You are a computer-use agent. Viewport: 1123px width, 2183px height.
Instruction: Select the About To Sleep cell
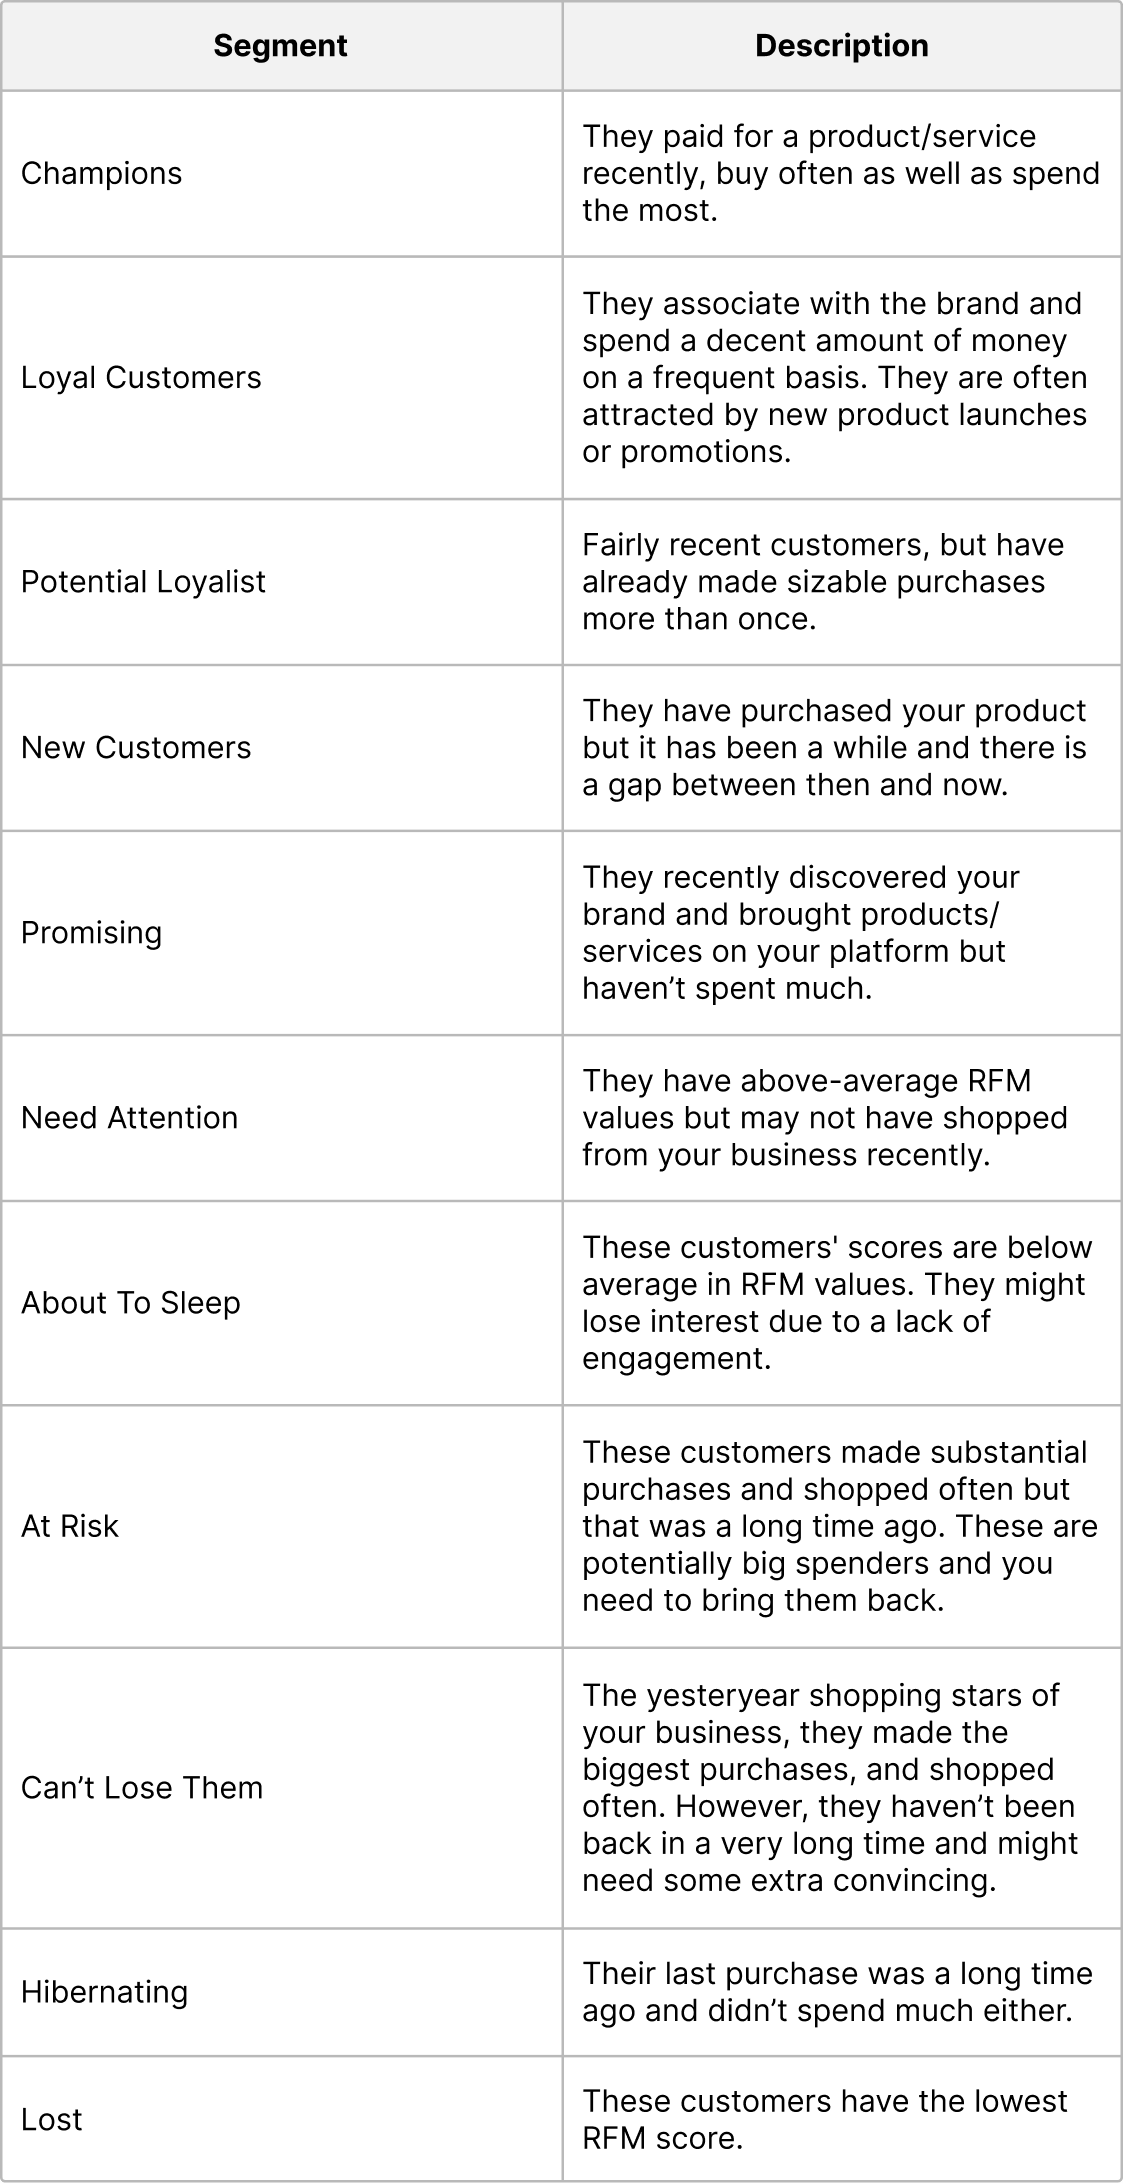coord(130,1303)
